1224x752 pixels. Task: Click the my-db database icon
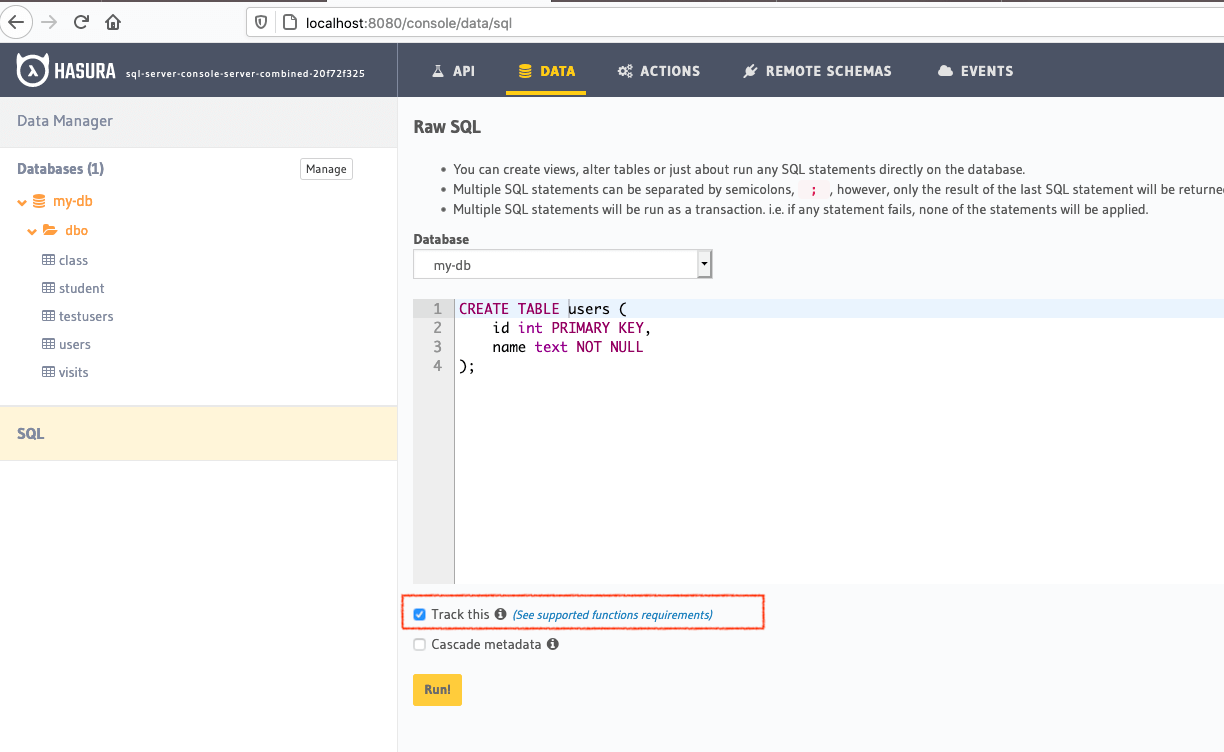pyautogui.click(x=39, y=201)
